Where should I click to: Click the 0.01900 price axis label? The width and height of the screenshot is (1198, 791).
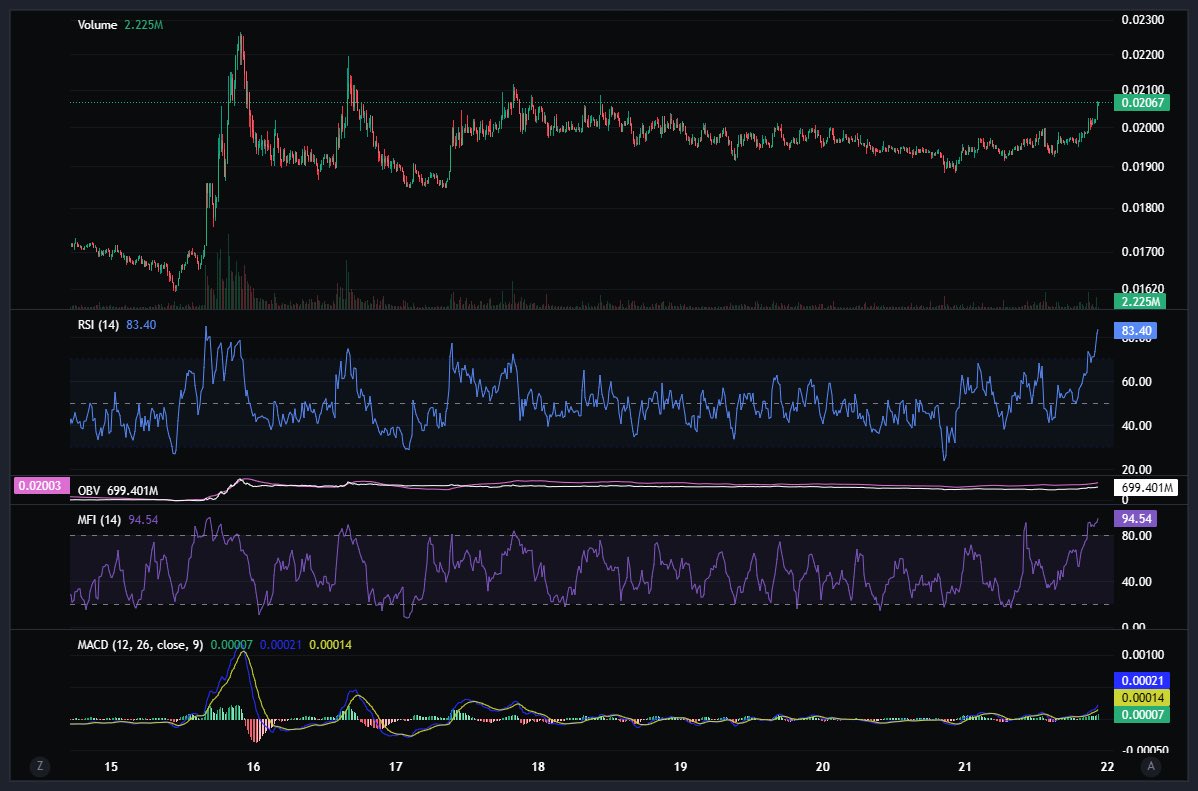point(1142,167)
